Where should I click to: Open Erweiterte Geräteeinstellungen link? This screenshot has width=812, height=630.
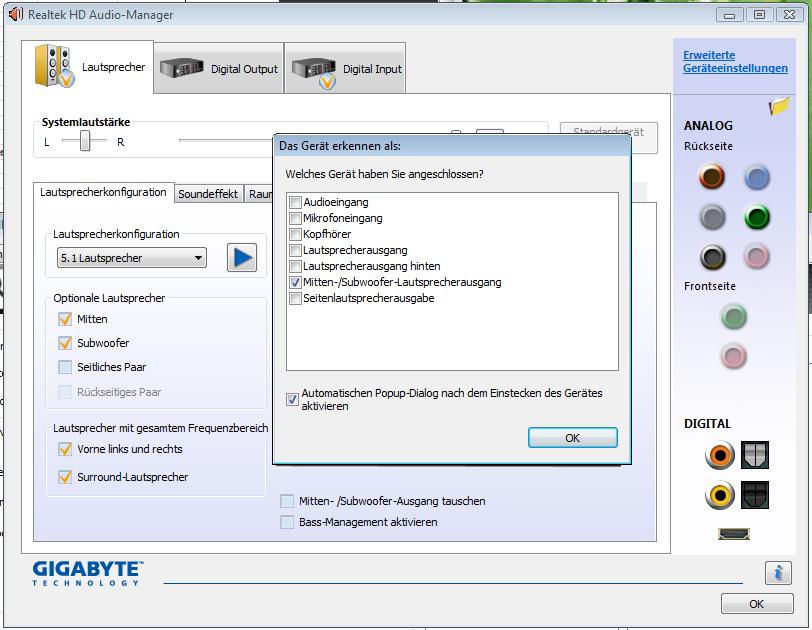[735, 62]
